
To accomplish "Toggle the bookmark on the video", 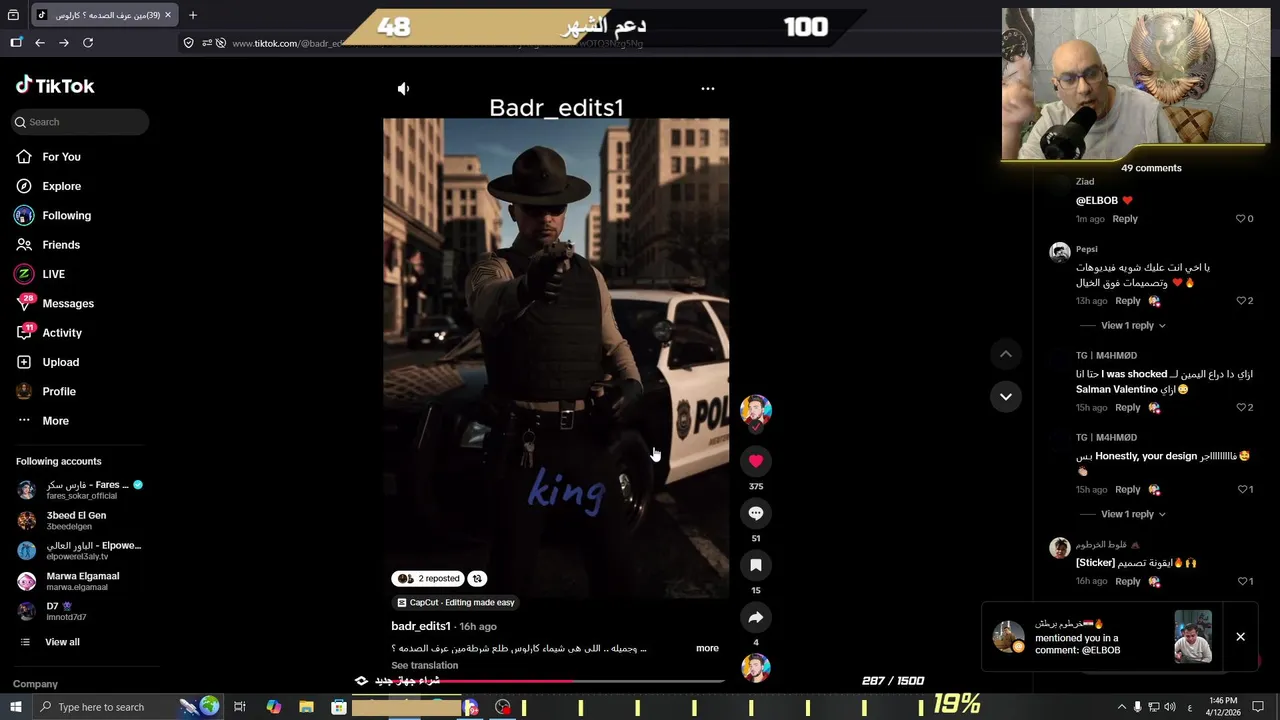I will [x=756, y=565].
